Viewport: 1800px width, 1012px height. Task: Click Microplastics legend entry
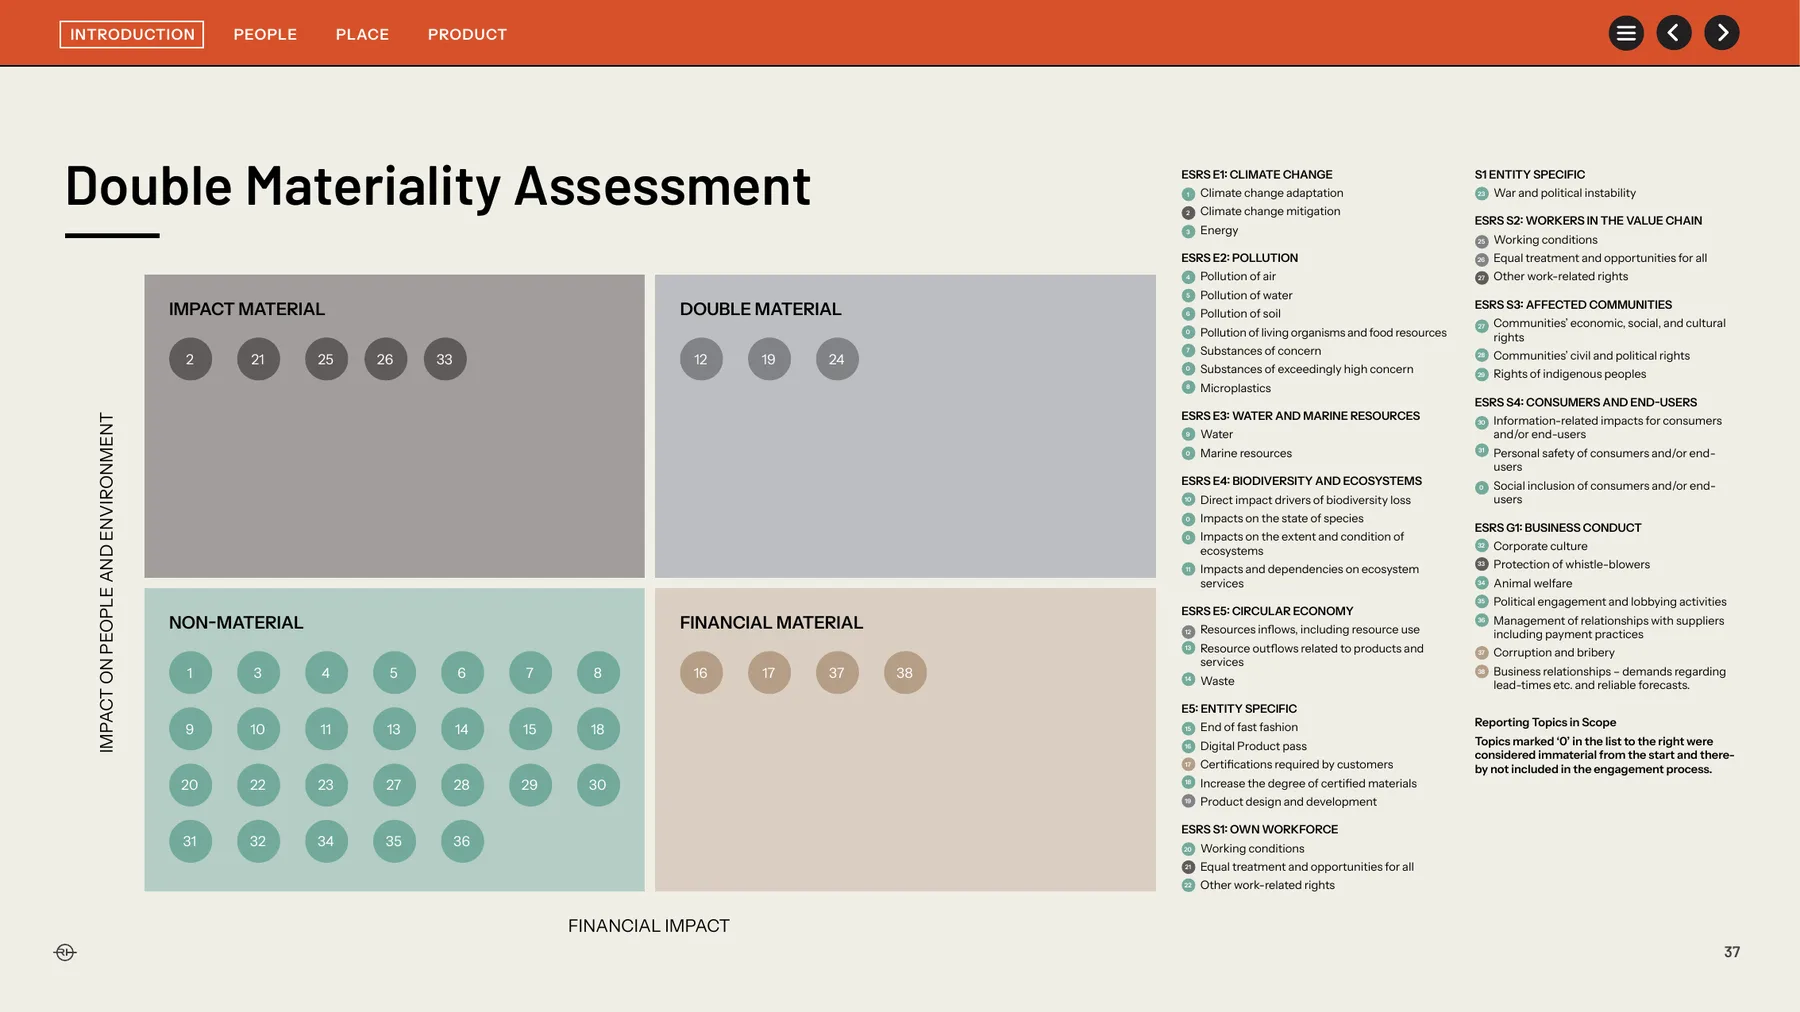(x=1226, y=388)
